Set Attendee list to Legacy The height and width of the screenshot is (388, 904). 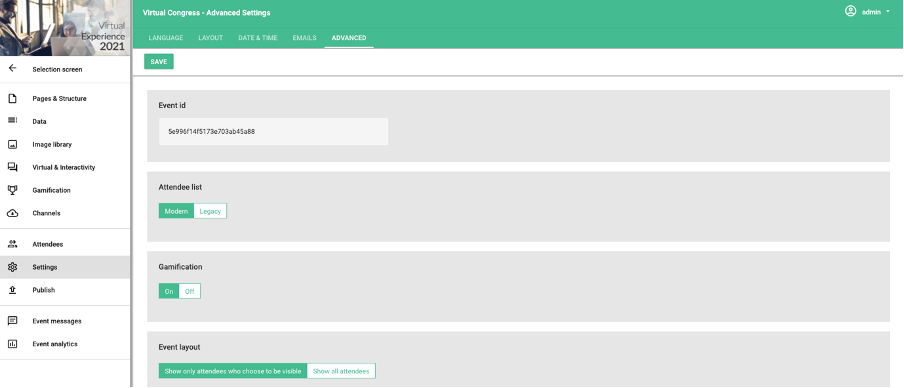[x=210, y=212]
